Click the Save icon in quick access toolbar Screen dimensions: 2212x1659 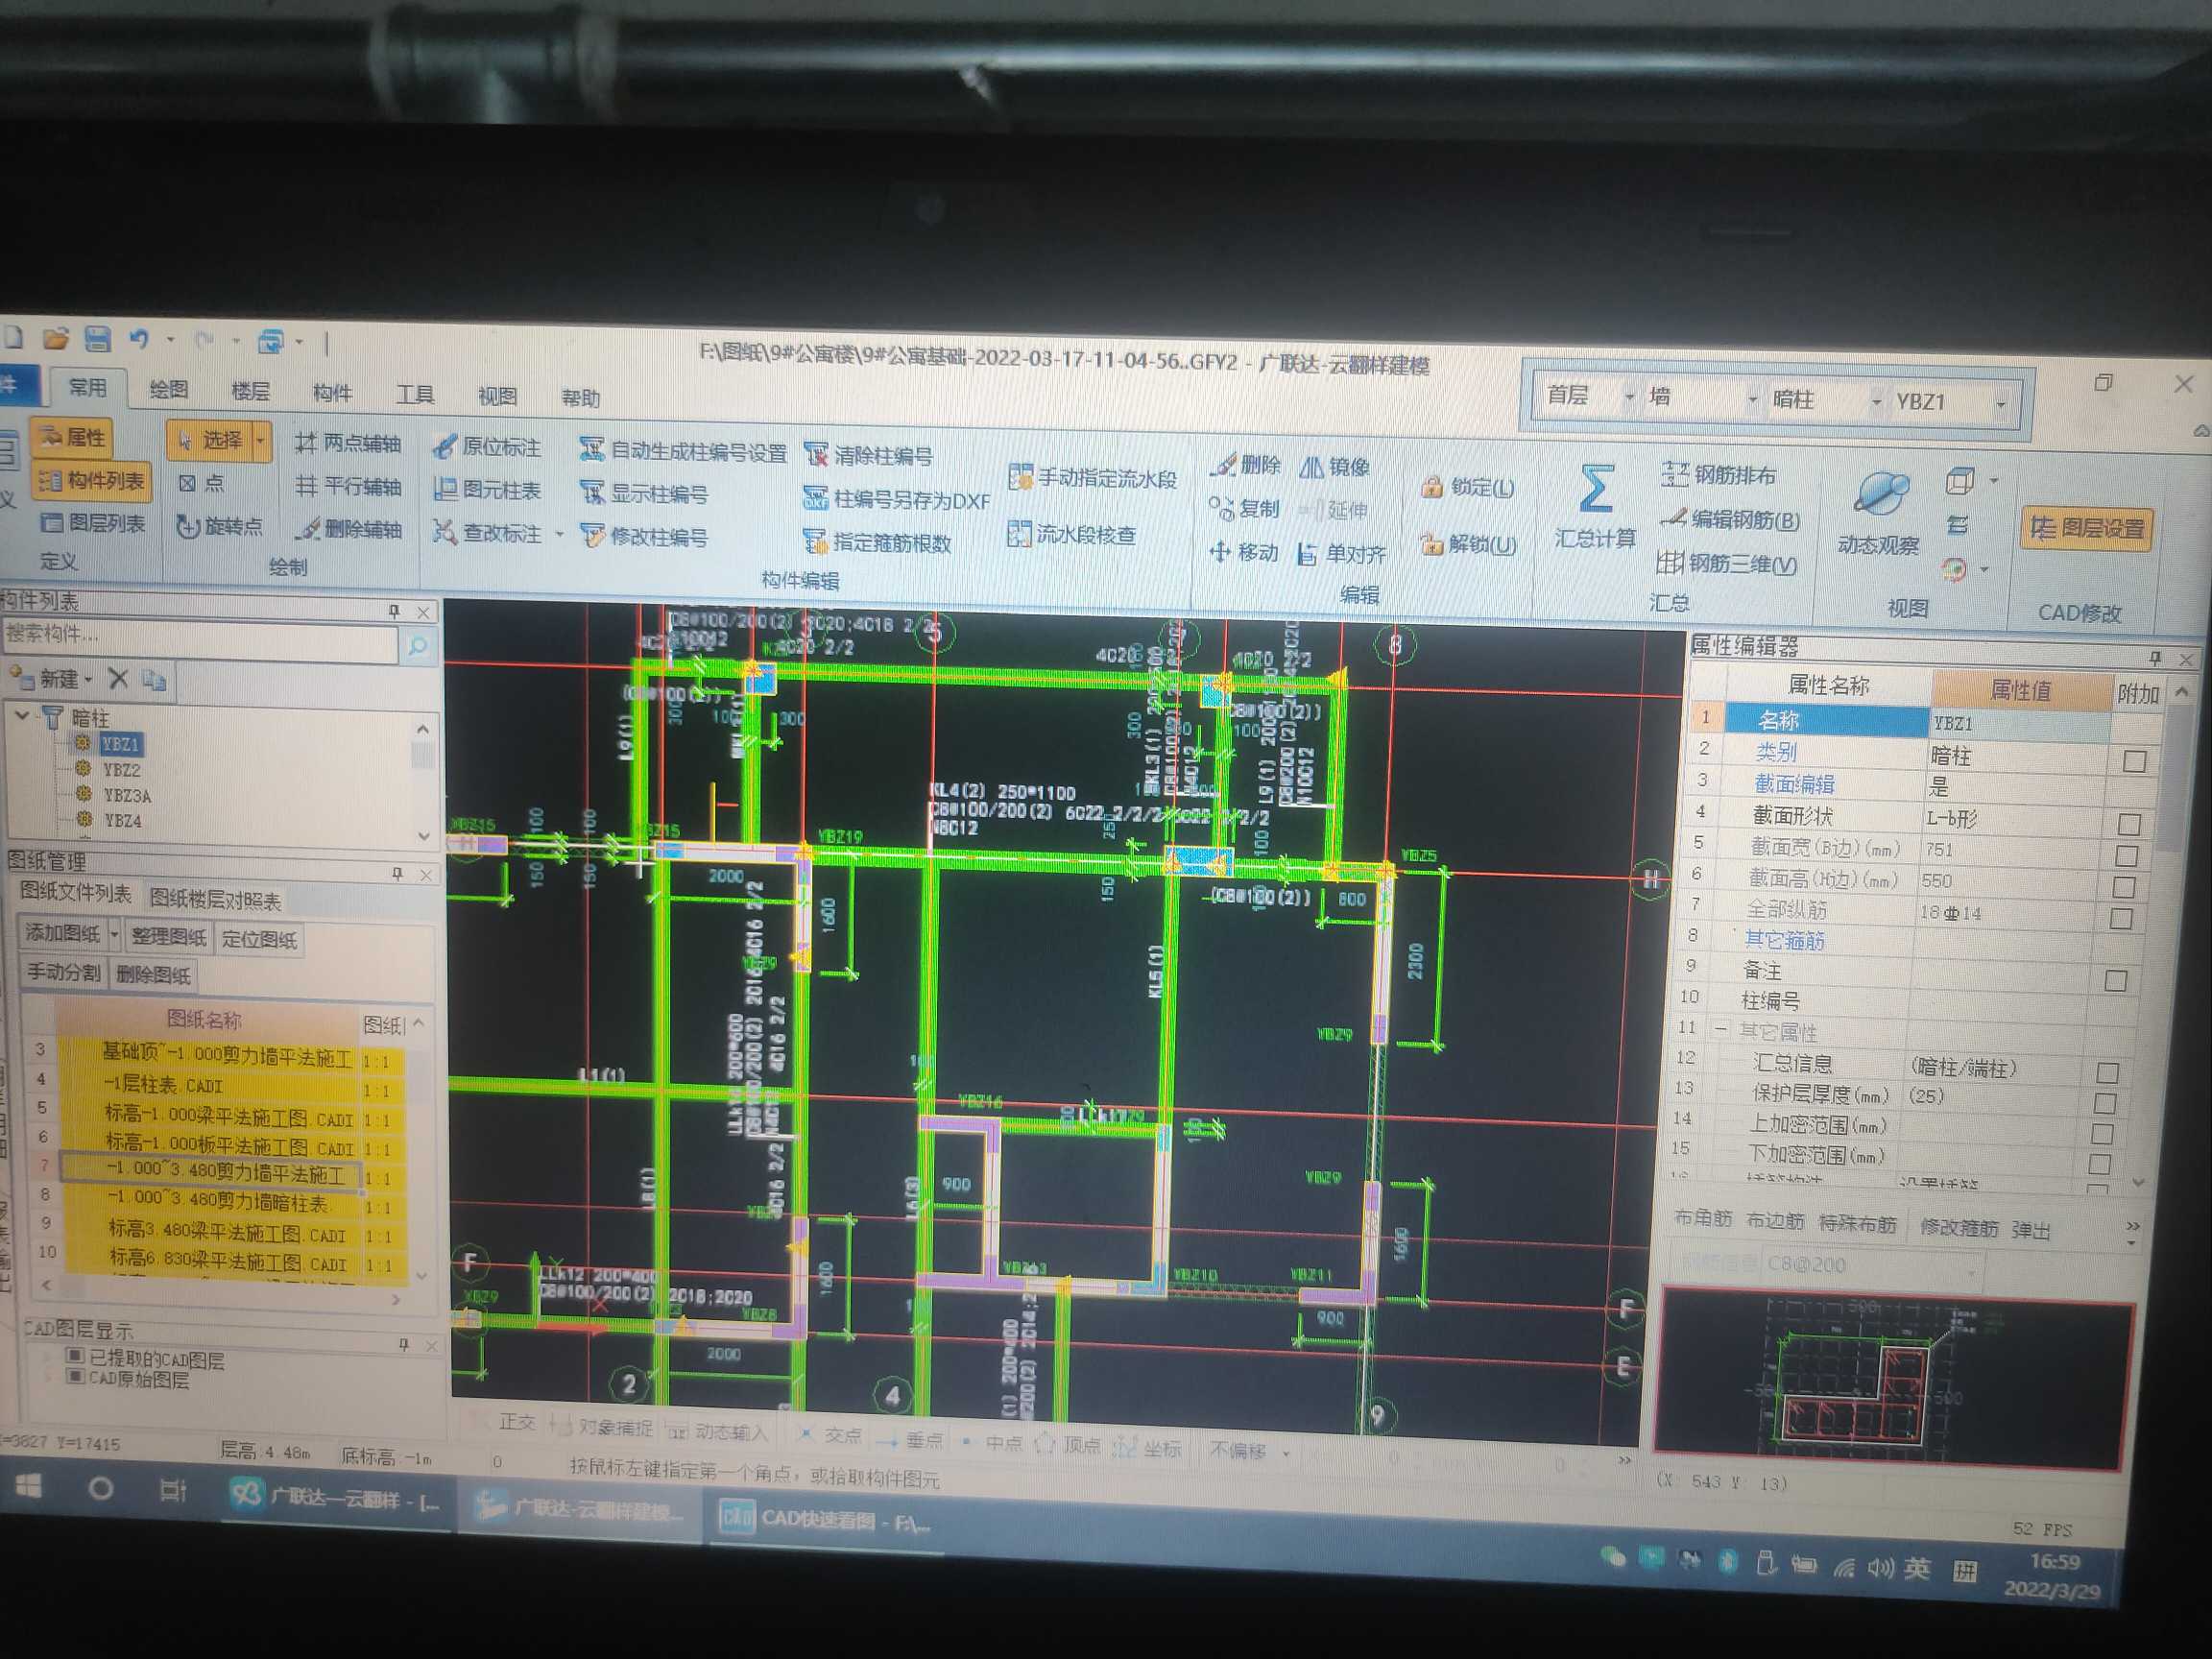[97, 339]
